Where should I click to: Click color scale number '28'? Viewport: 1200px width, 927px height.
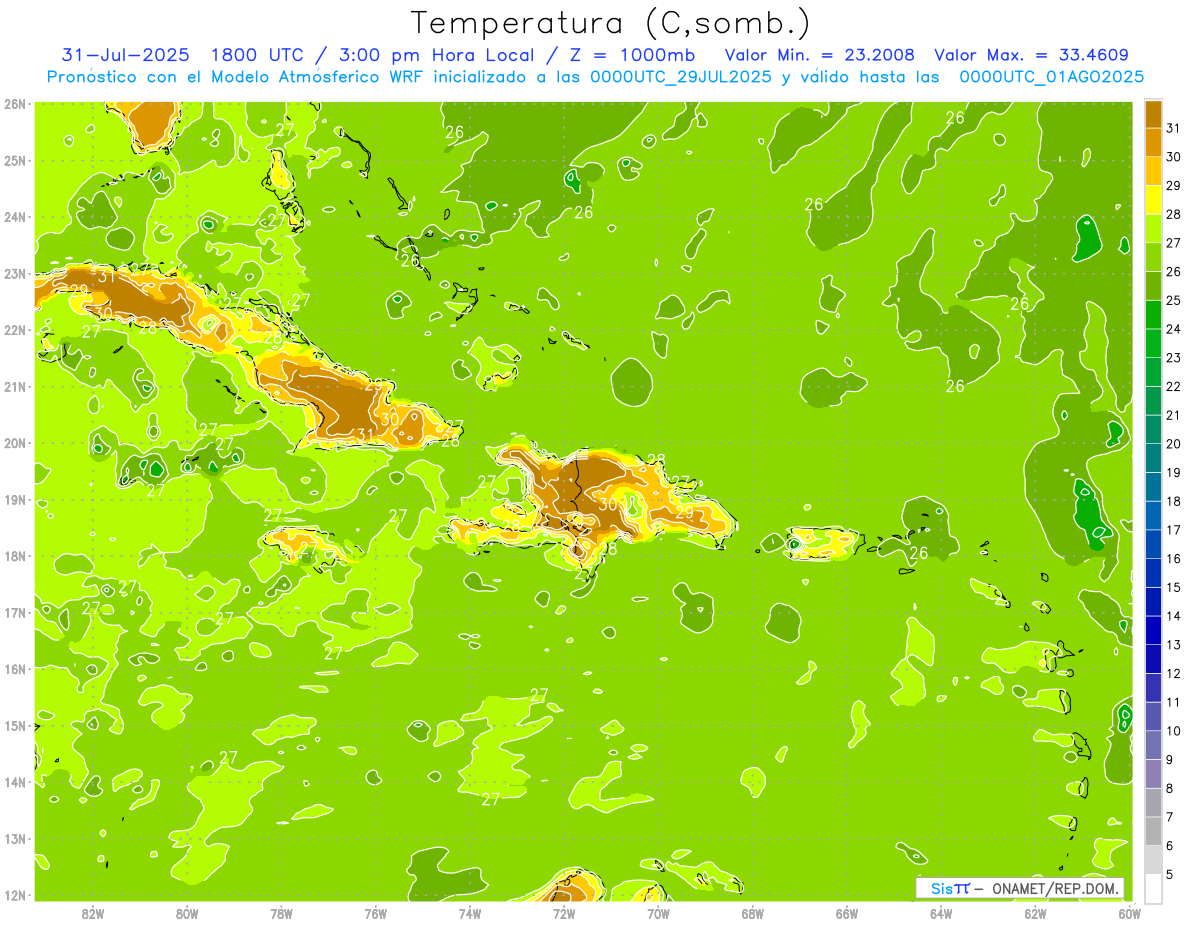(1175, 214)
